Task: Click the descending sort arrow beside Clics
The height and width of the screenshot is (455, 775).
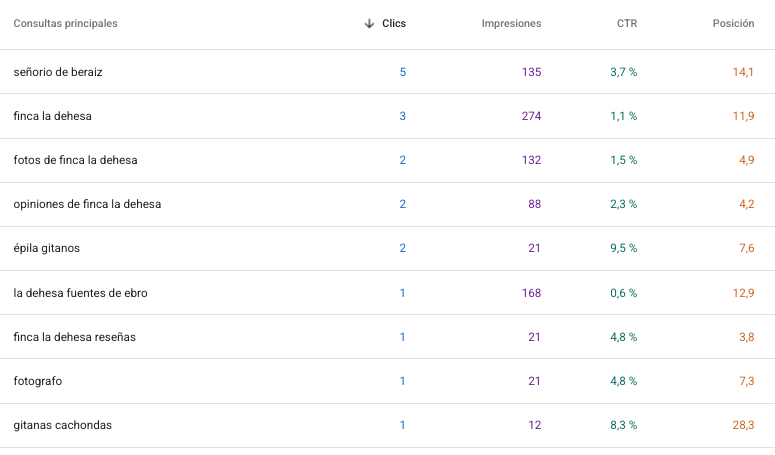Action: coord(369,23)
